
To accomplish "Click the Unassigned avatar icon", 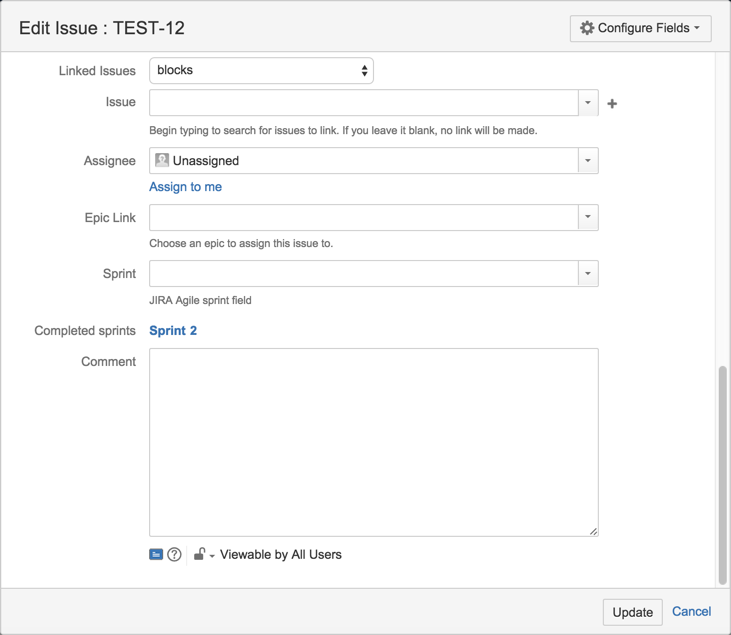I will click(x=162, y=160).
